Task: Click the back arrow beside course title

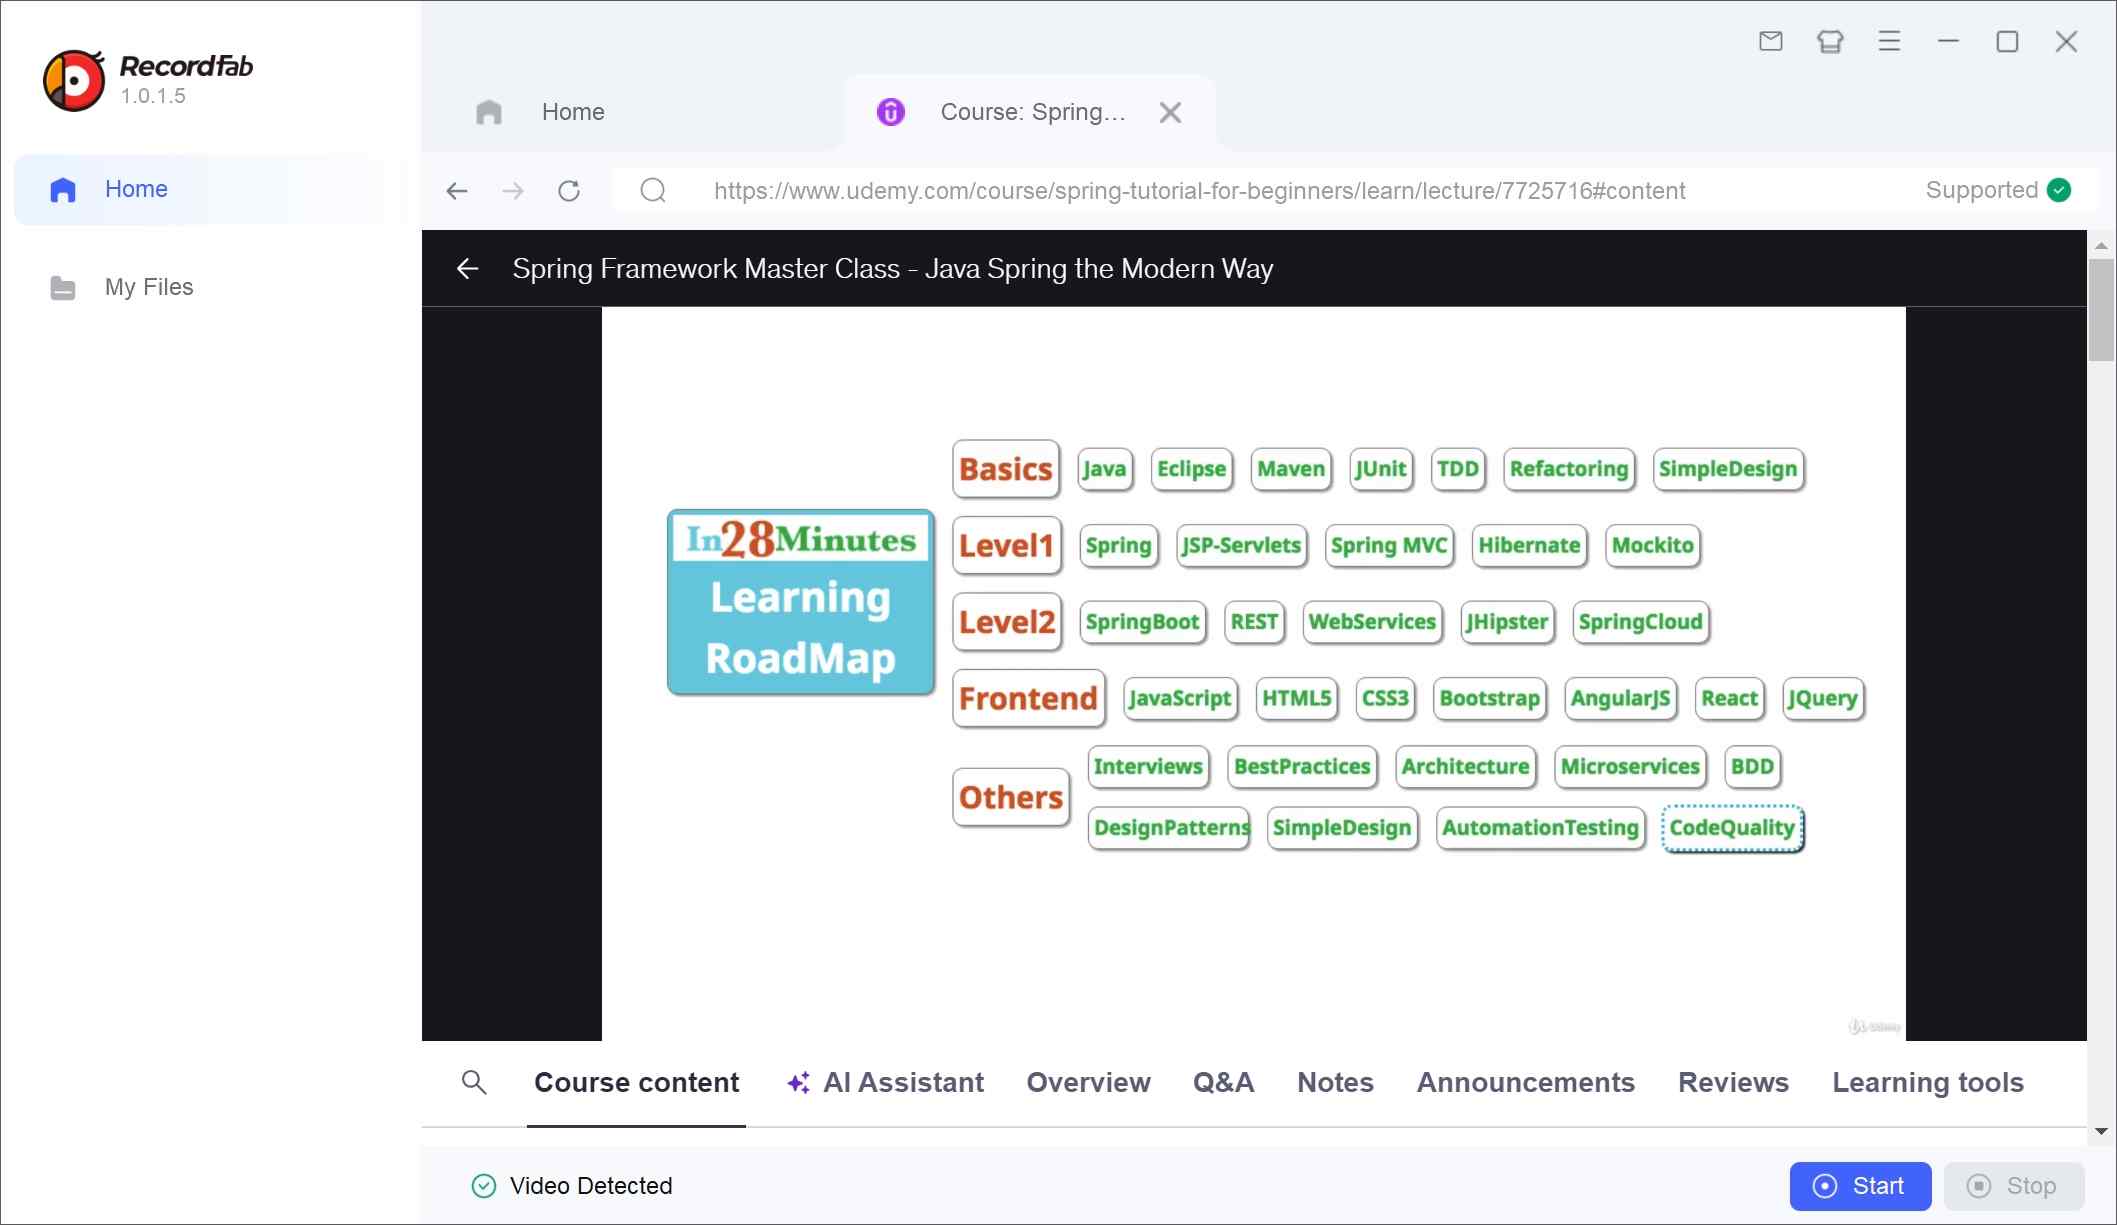Action: click(467, 269)
